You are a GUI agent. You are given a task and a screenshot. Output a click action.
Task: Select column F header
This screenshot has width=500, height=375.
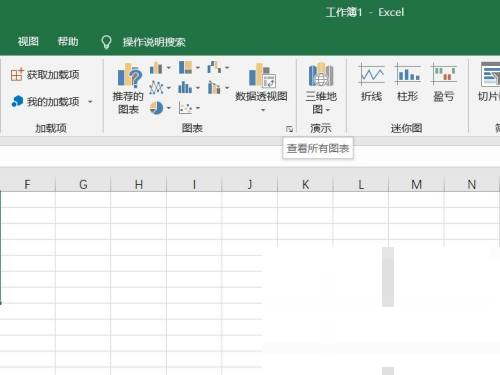pos(27,184)
